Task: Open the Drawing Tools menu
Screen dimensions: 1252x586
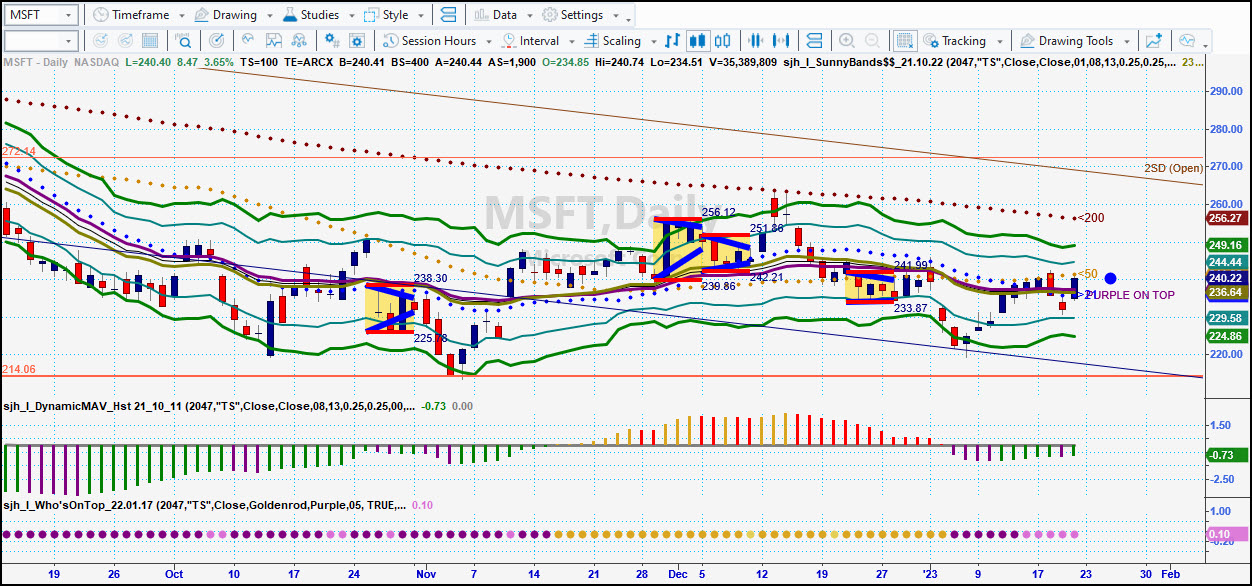Action: pos(1076,41)
